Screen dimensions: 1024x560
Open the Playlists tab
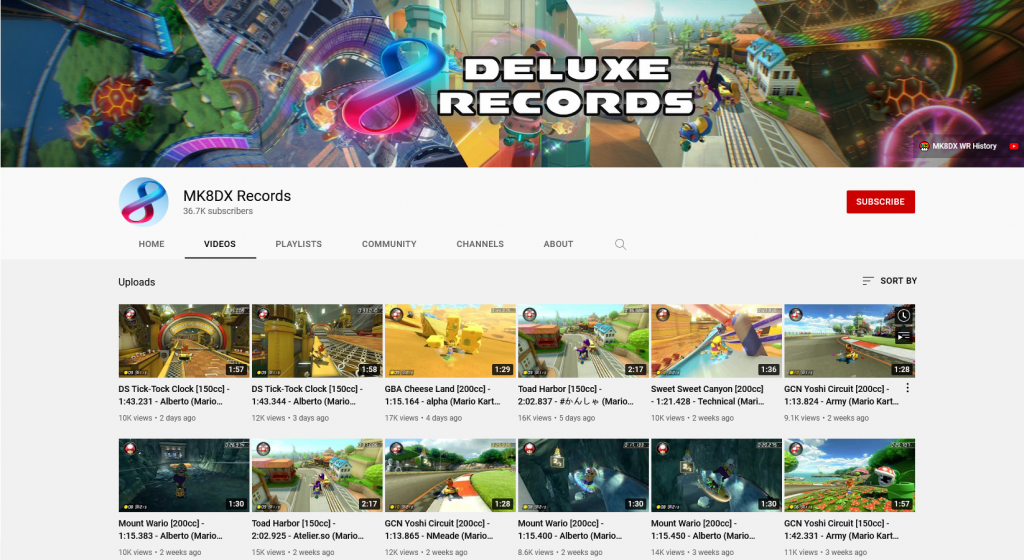click(298, 244)
